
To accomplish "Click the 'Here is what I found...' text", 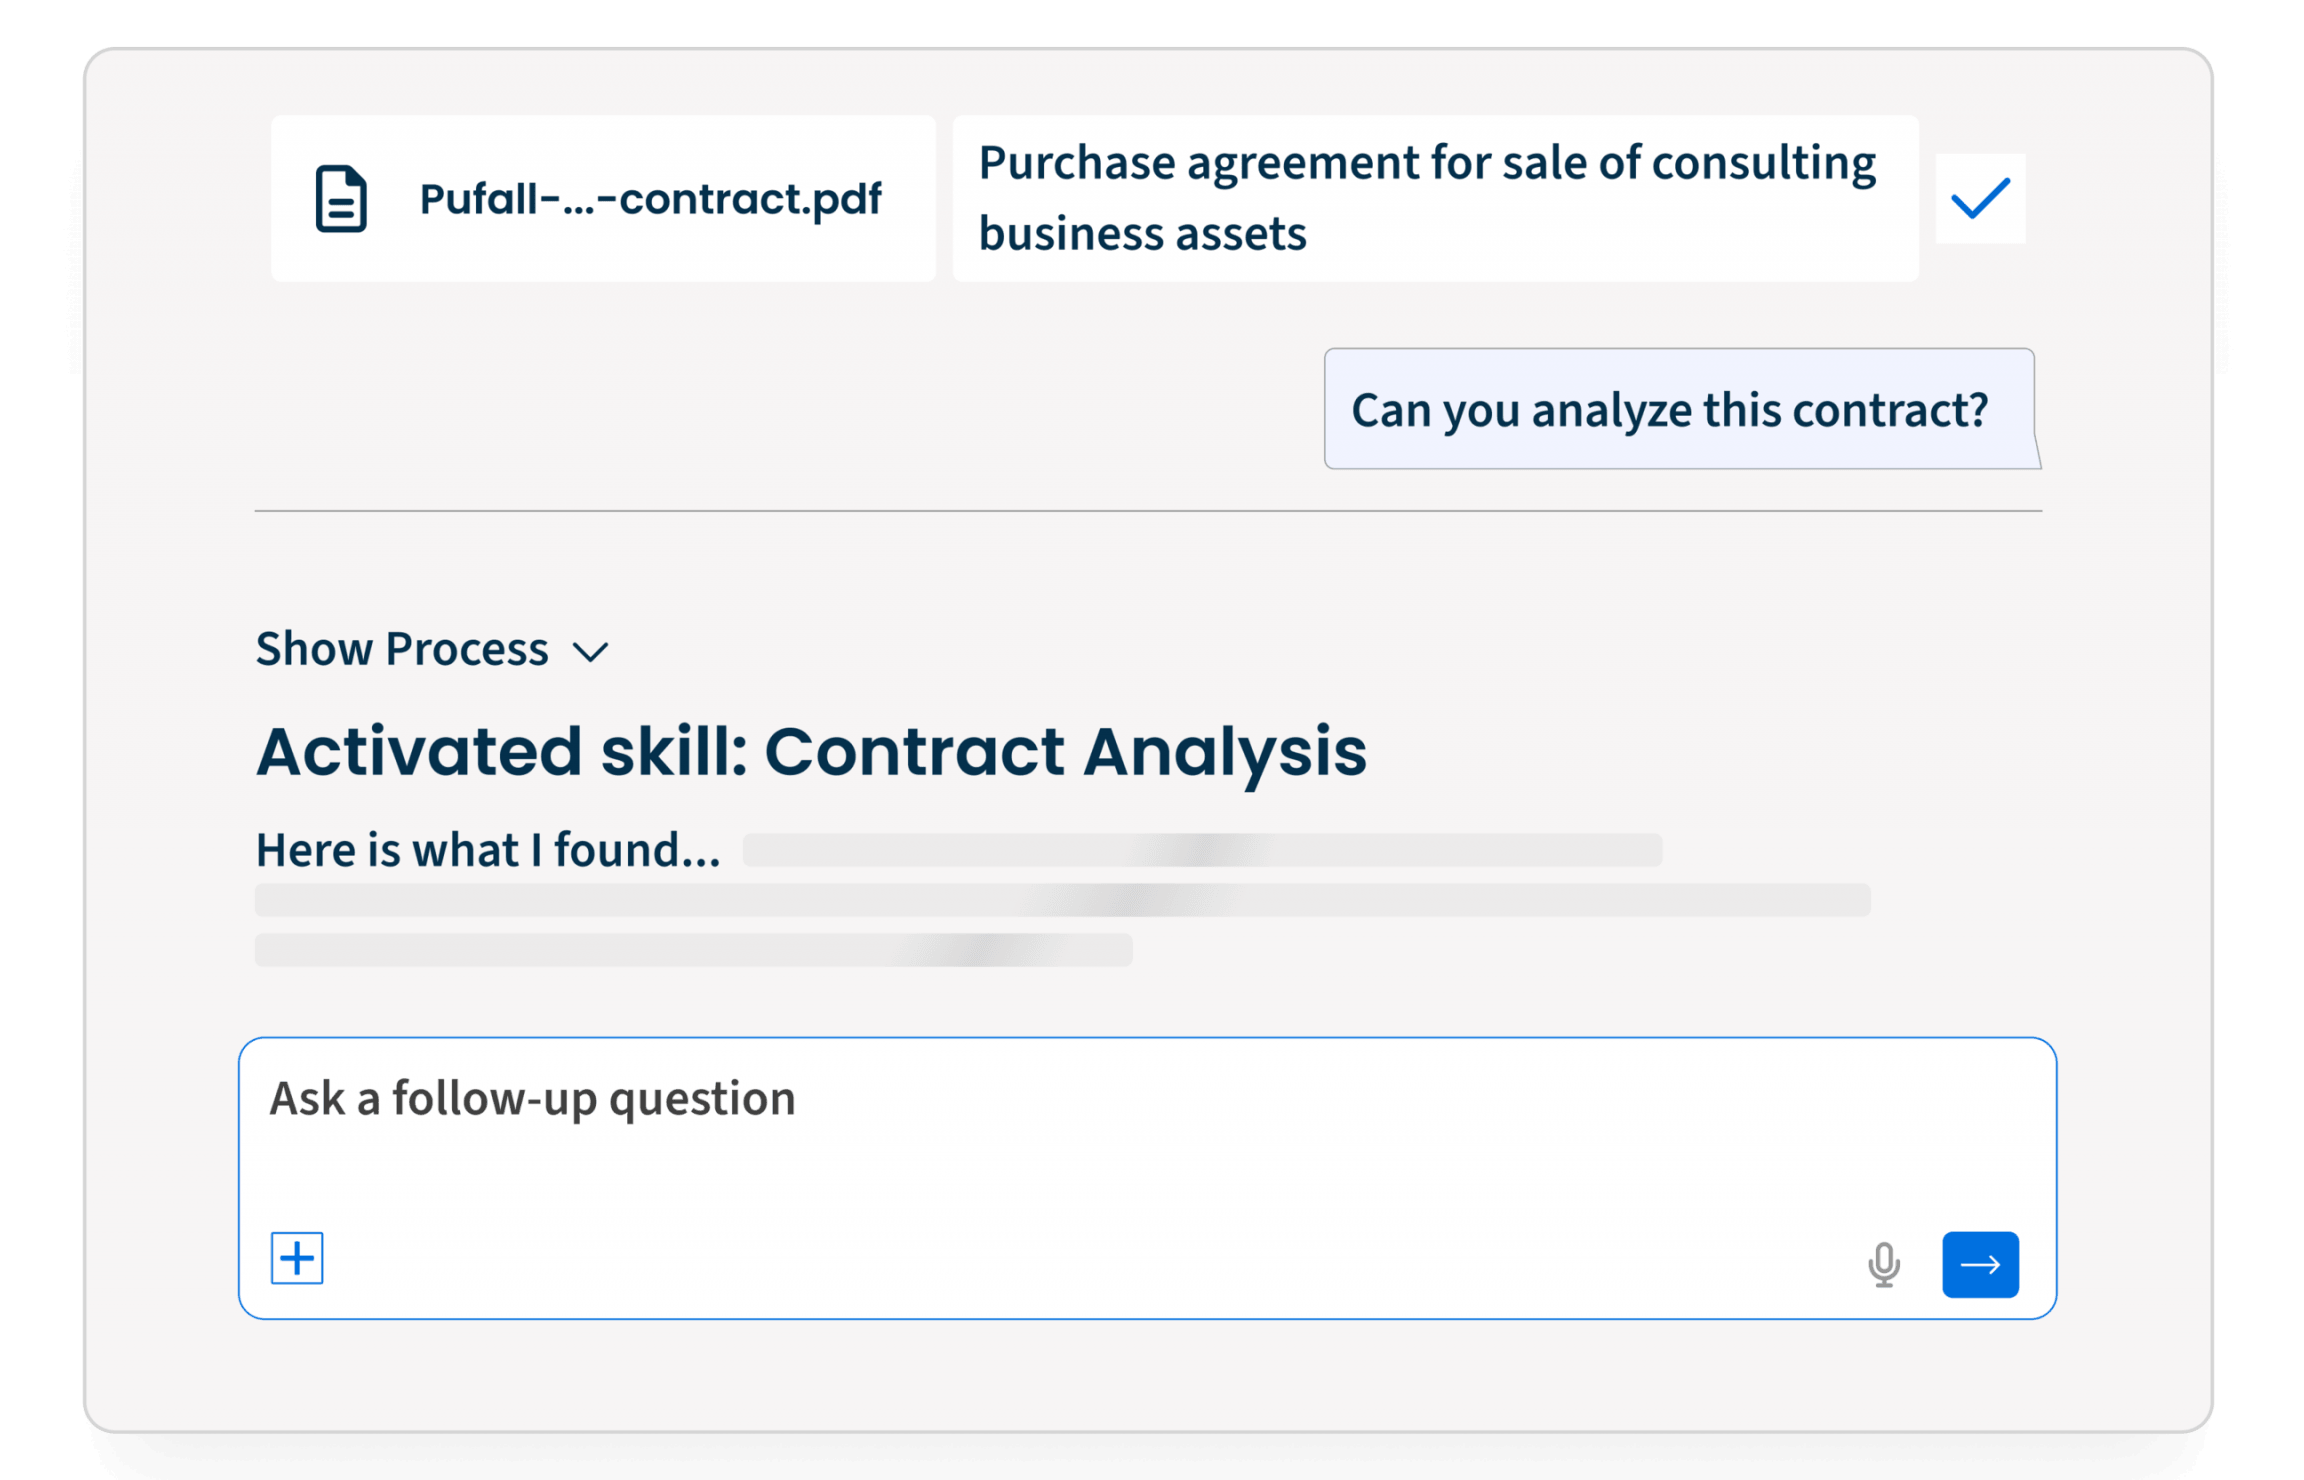I will click(x=488, y=850).
